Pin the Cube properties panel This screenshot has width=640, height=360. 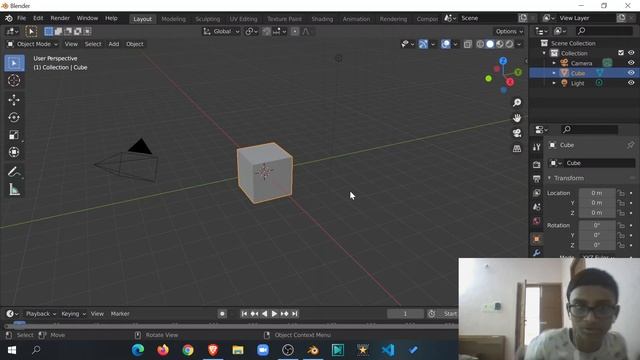point(631,145)
